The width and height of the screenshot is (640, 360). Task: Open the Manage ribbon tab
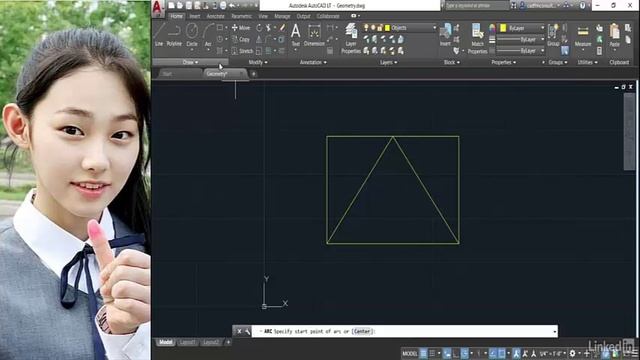(282, 16)
